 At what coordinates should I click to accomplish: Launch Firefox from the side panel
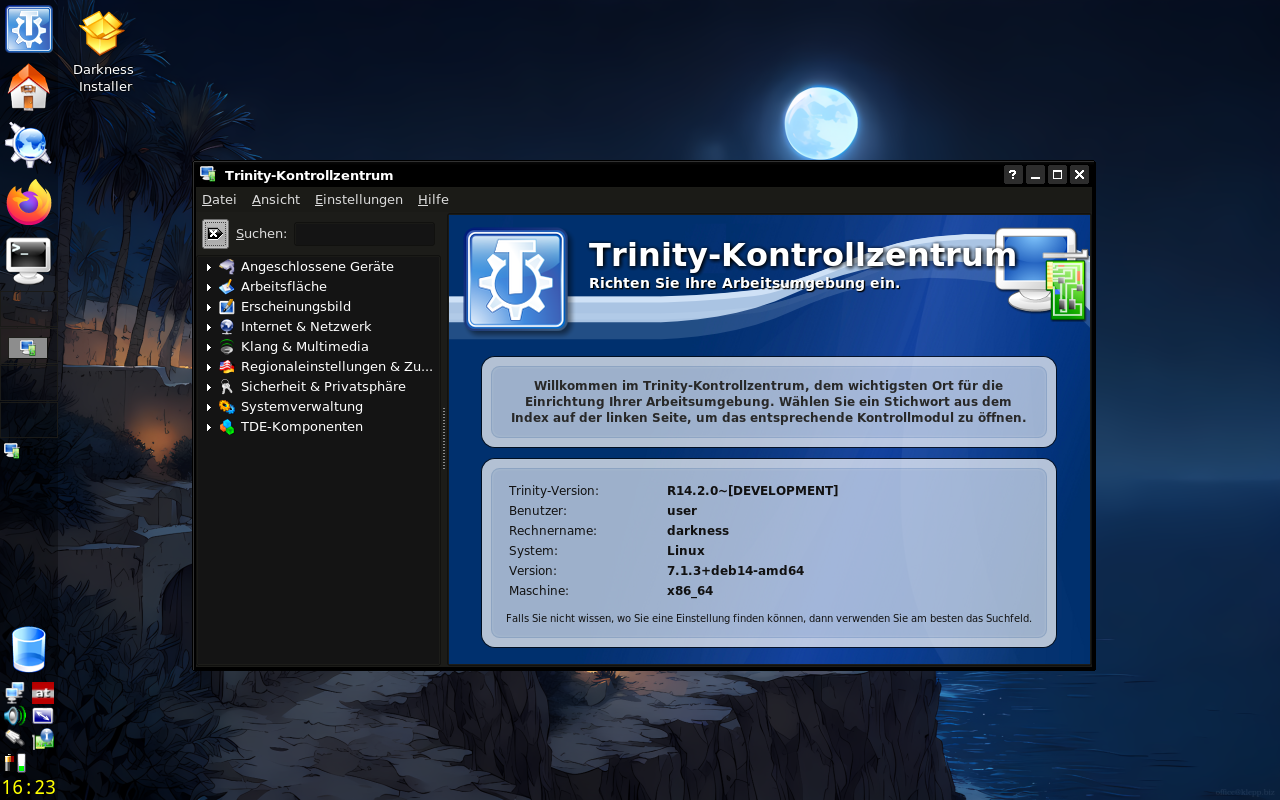tap(29, 203)
